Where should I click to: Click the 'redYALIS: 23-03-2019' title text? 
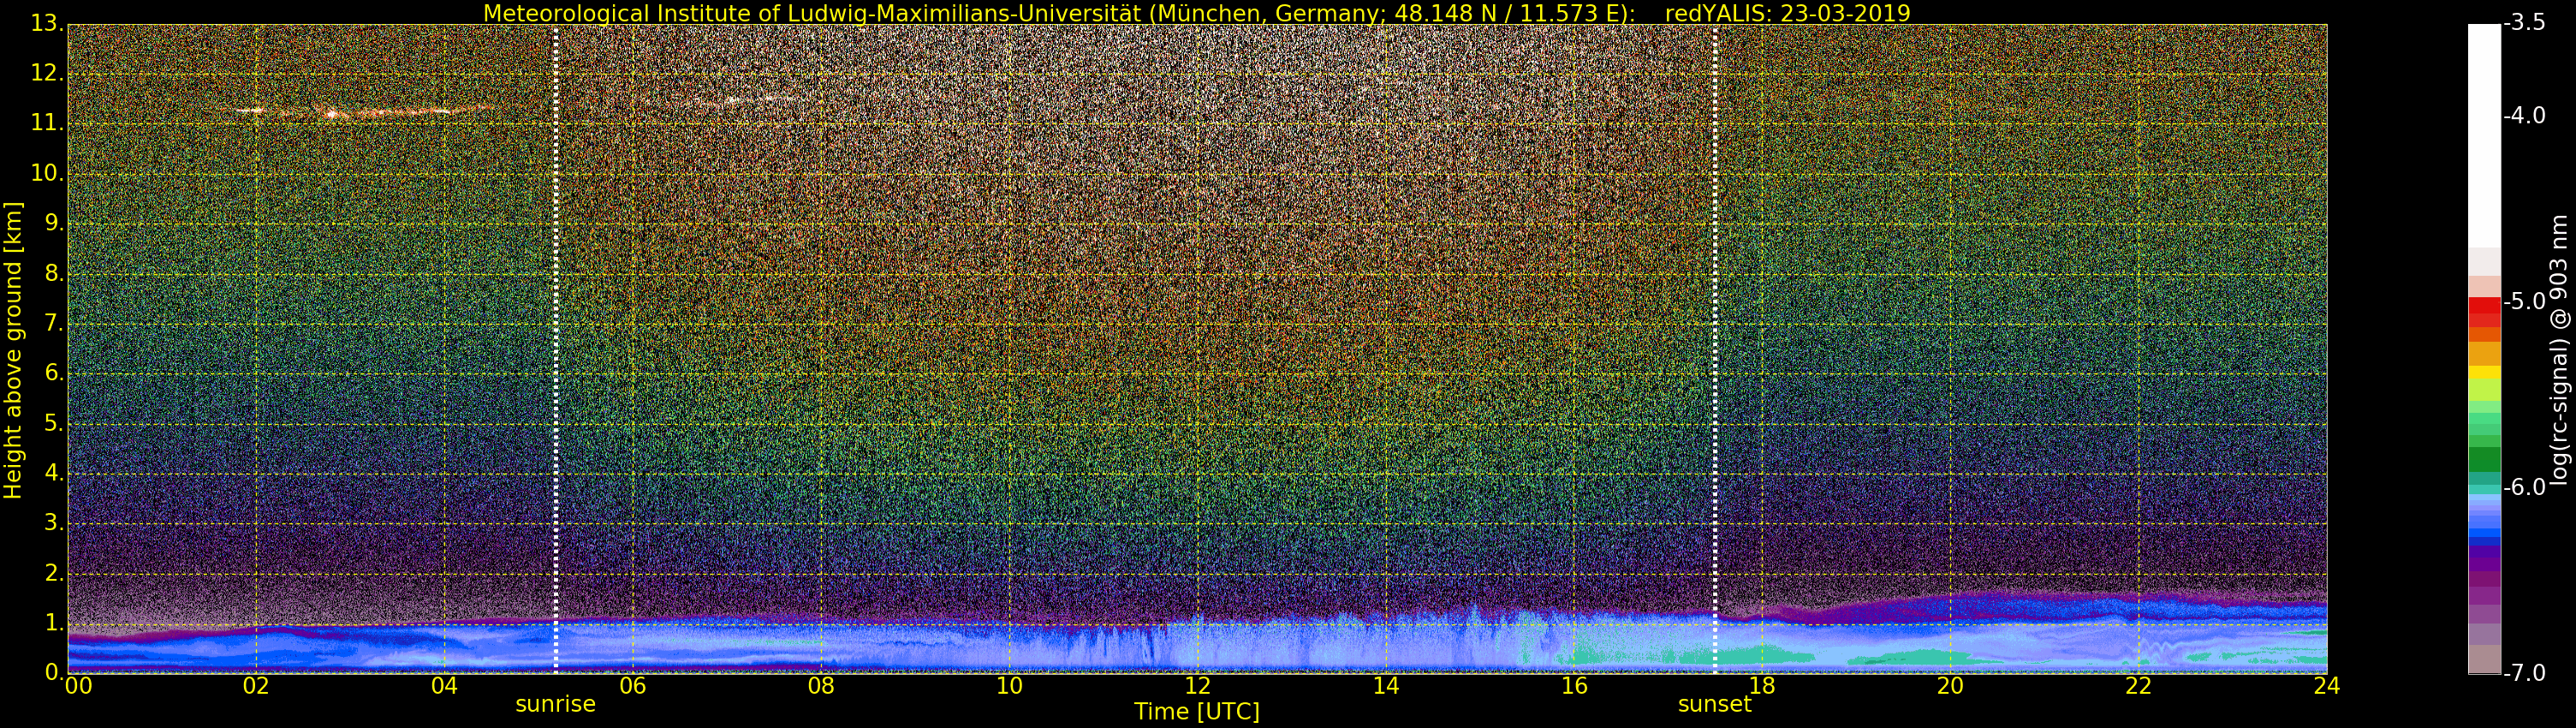point(1787,13)
